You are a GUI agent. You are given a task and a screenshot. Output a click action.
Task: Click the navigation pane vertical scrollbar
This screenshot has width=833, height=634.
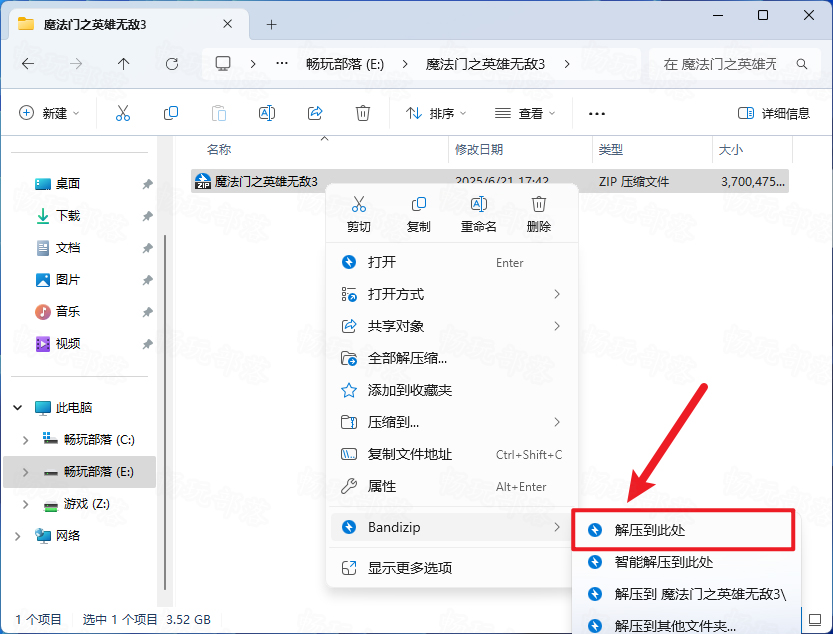click(x=165, y=412)
